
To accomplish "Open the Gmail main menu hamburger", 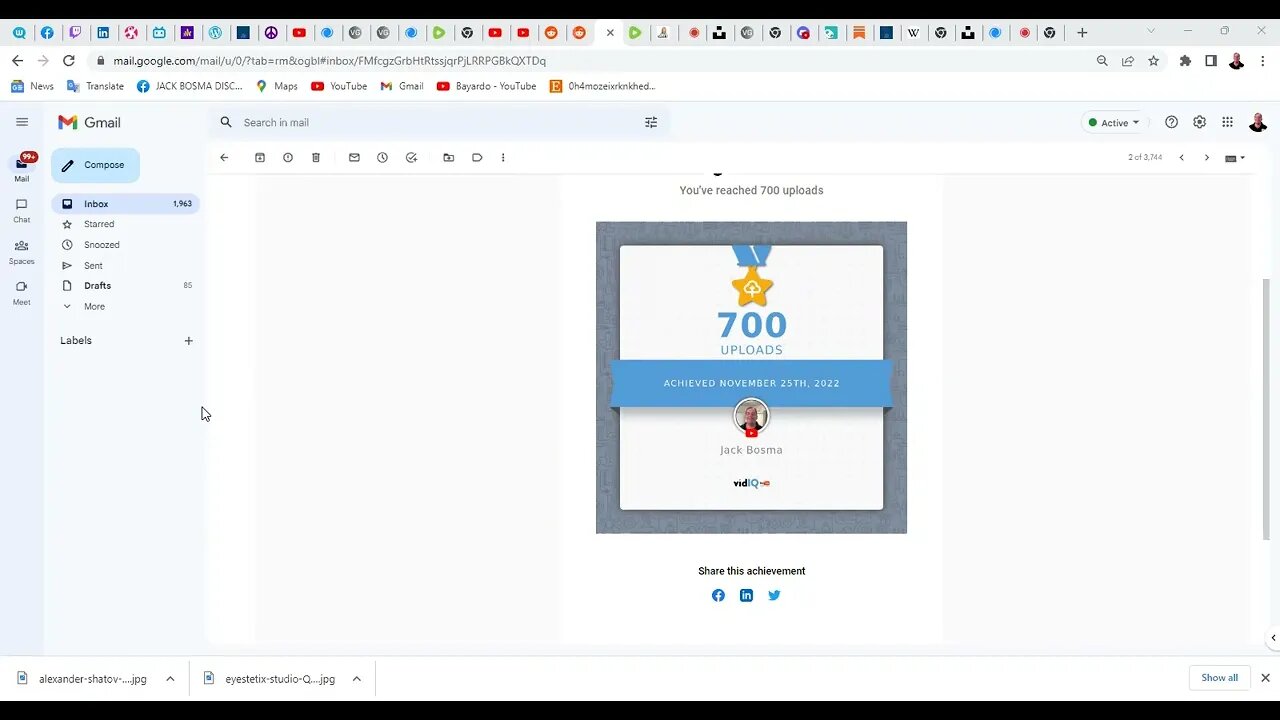I will (22, 122).
